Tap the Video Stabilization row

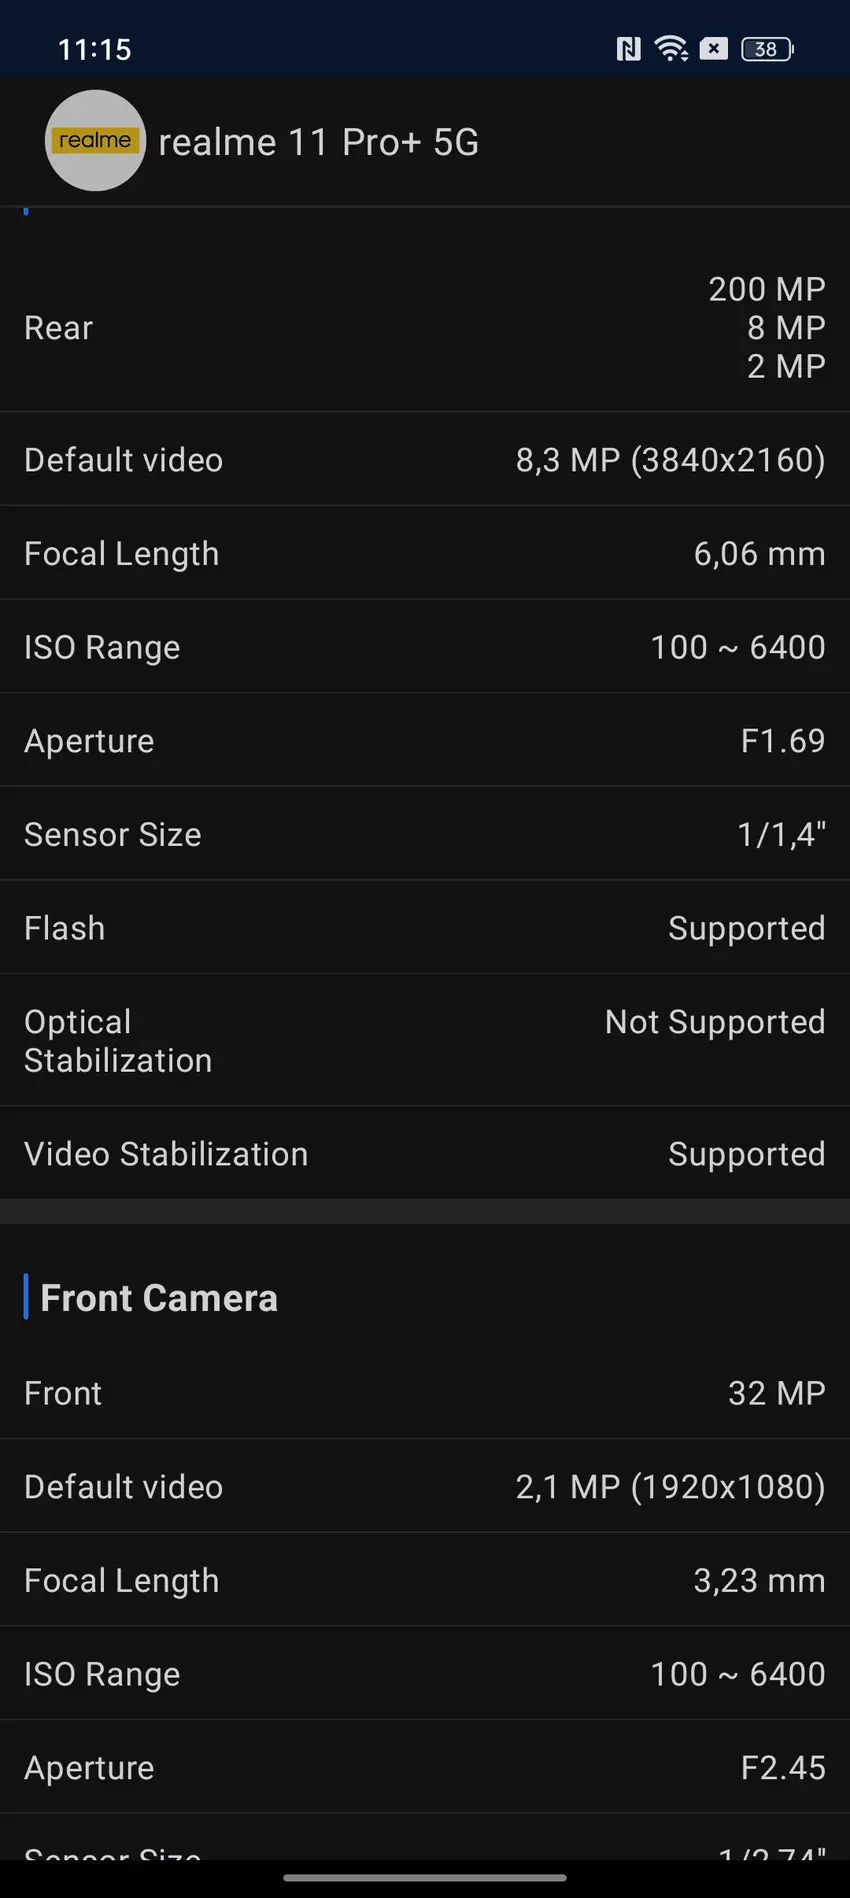click(x=425, y=1154)
